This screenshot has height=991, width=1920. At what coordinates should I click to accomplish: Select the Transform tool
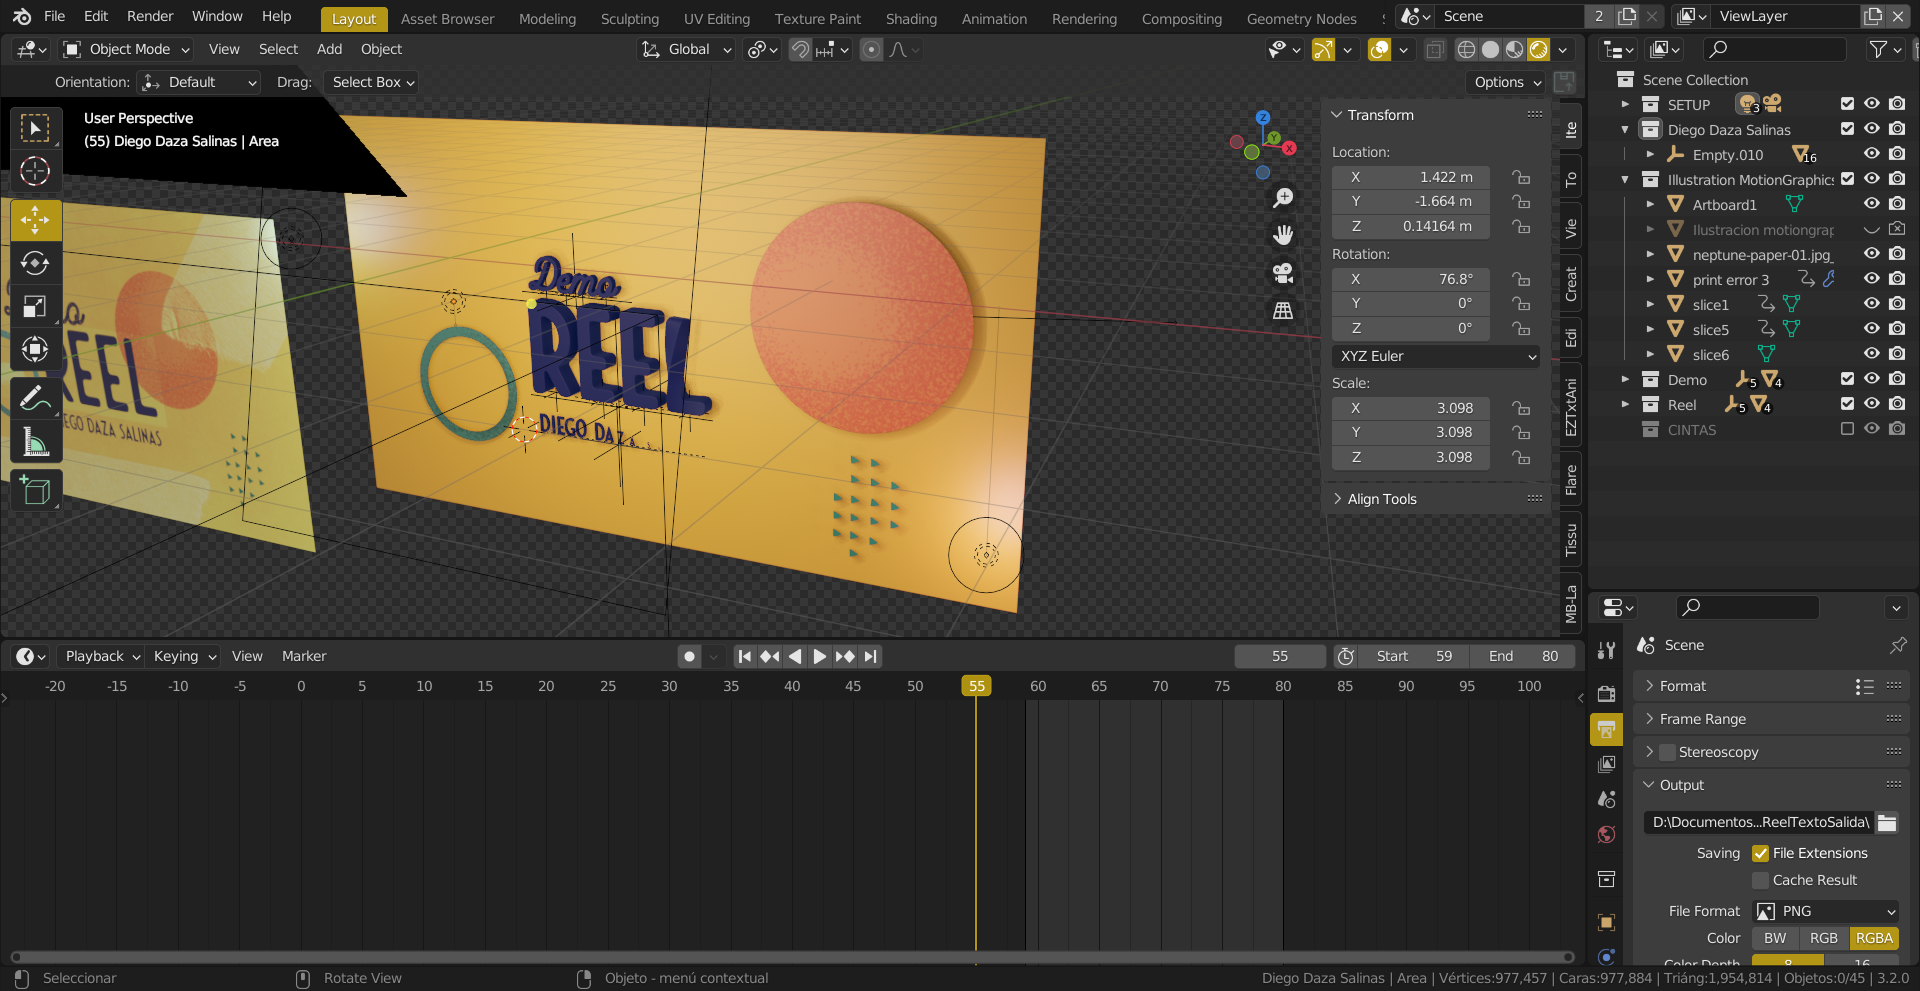36,349
